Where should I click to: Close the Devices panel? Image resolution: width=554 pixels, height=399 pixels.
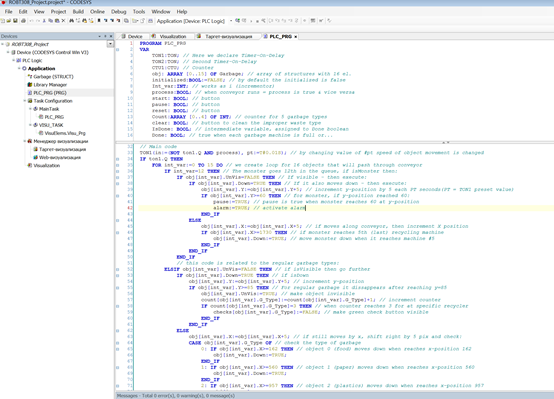click(x=111, y=36)
